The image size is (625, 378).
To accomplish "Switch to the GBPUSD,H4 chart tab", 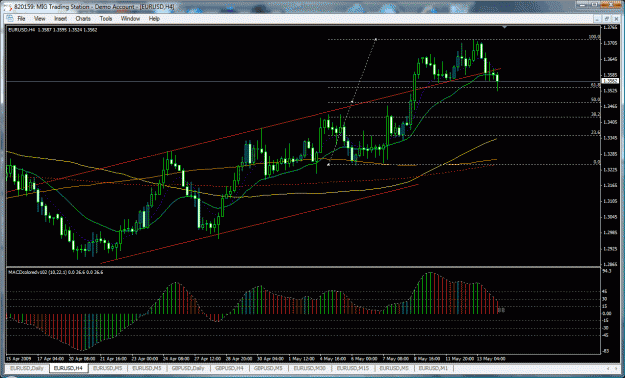I will point(230,368).
